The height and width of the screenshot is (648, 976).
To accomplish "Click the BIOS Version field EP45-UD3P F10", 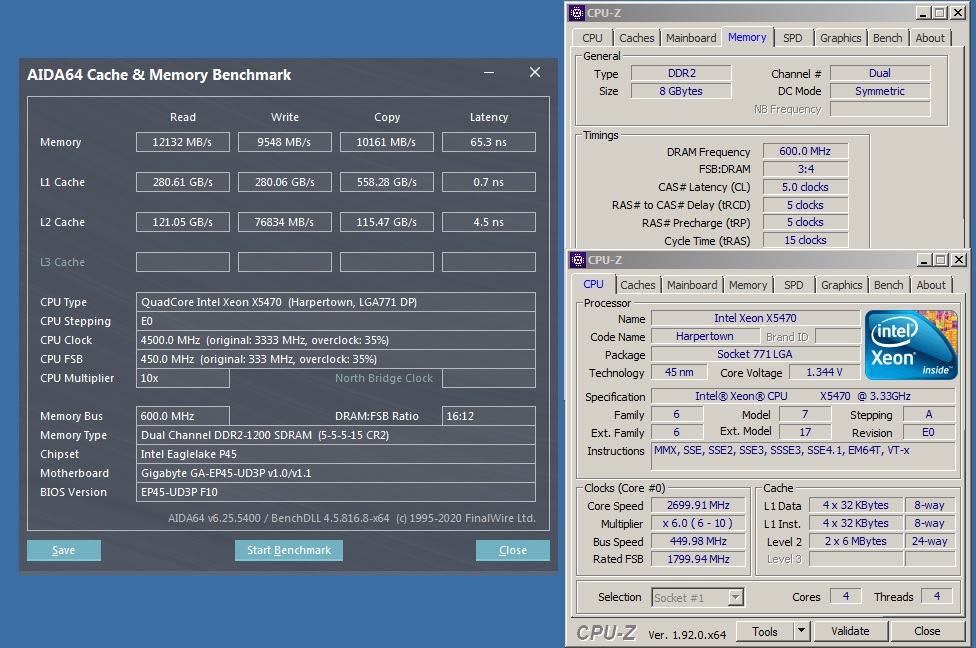I will pyautogui.click(x=336, y=492).
